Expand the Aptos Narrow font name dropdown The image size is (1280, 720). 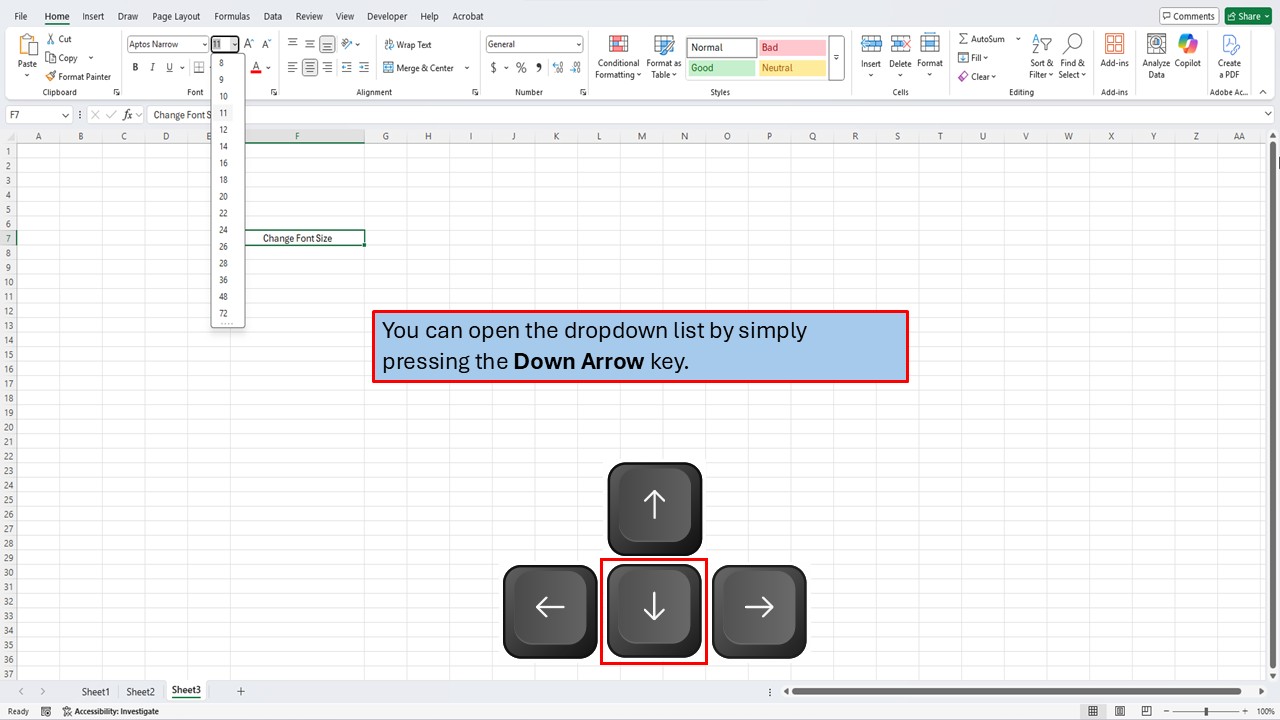(x=204, y=44)
